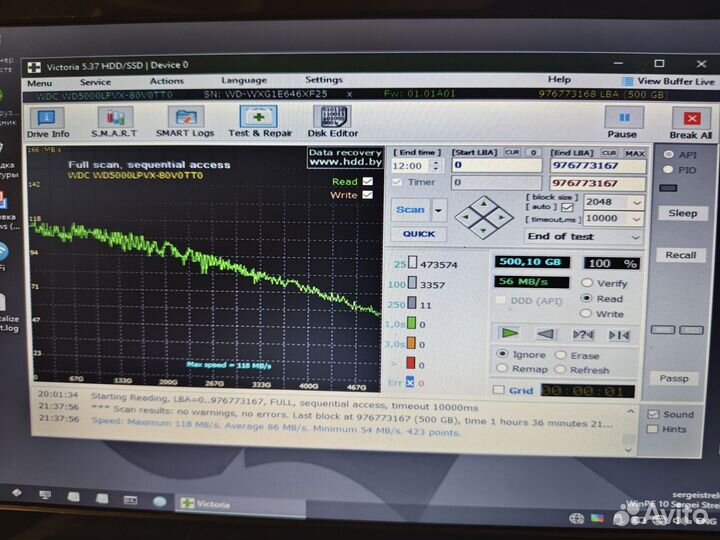Select the Remap radio option

pyautogui.click(x=501, y=369)
